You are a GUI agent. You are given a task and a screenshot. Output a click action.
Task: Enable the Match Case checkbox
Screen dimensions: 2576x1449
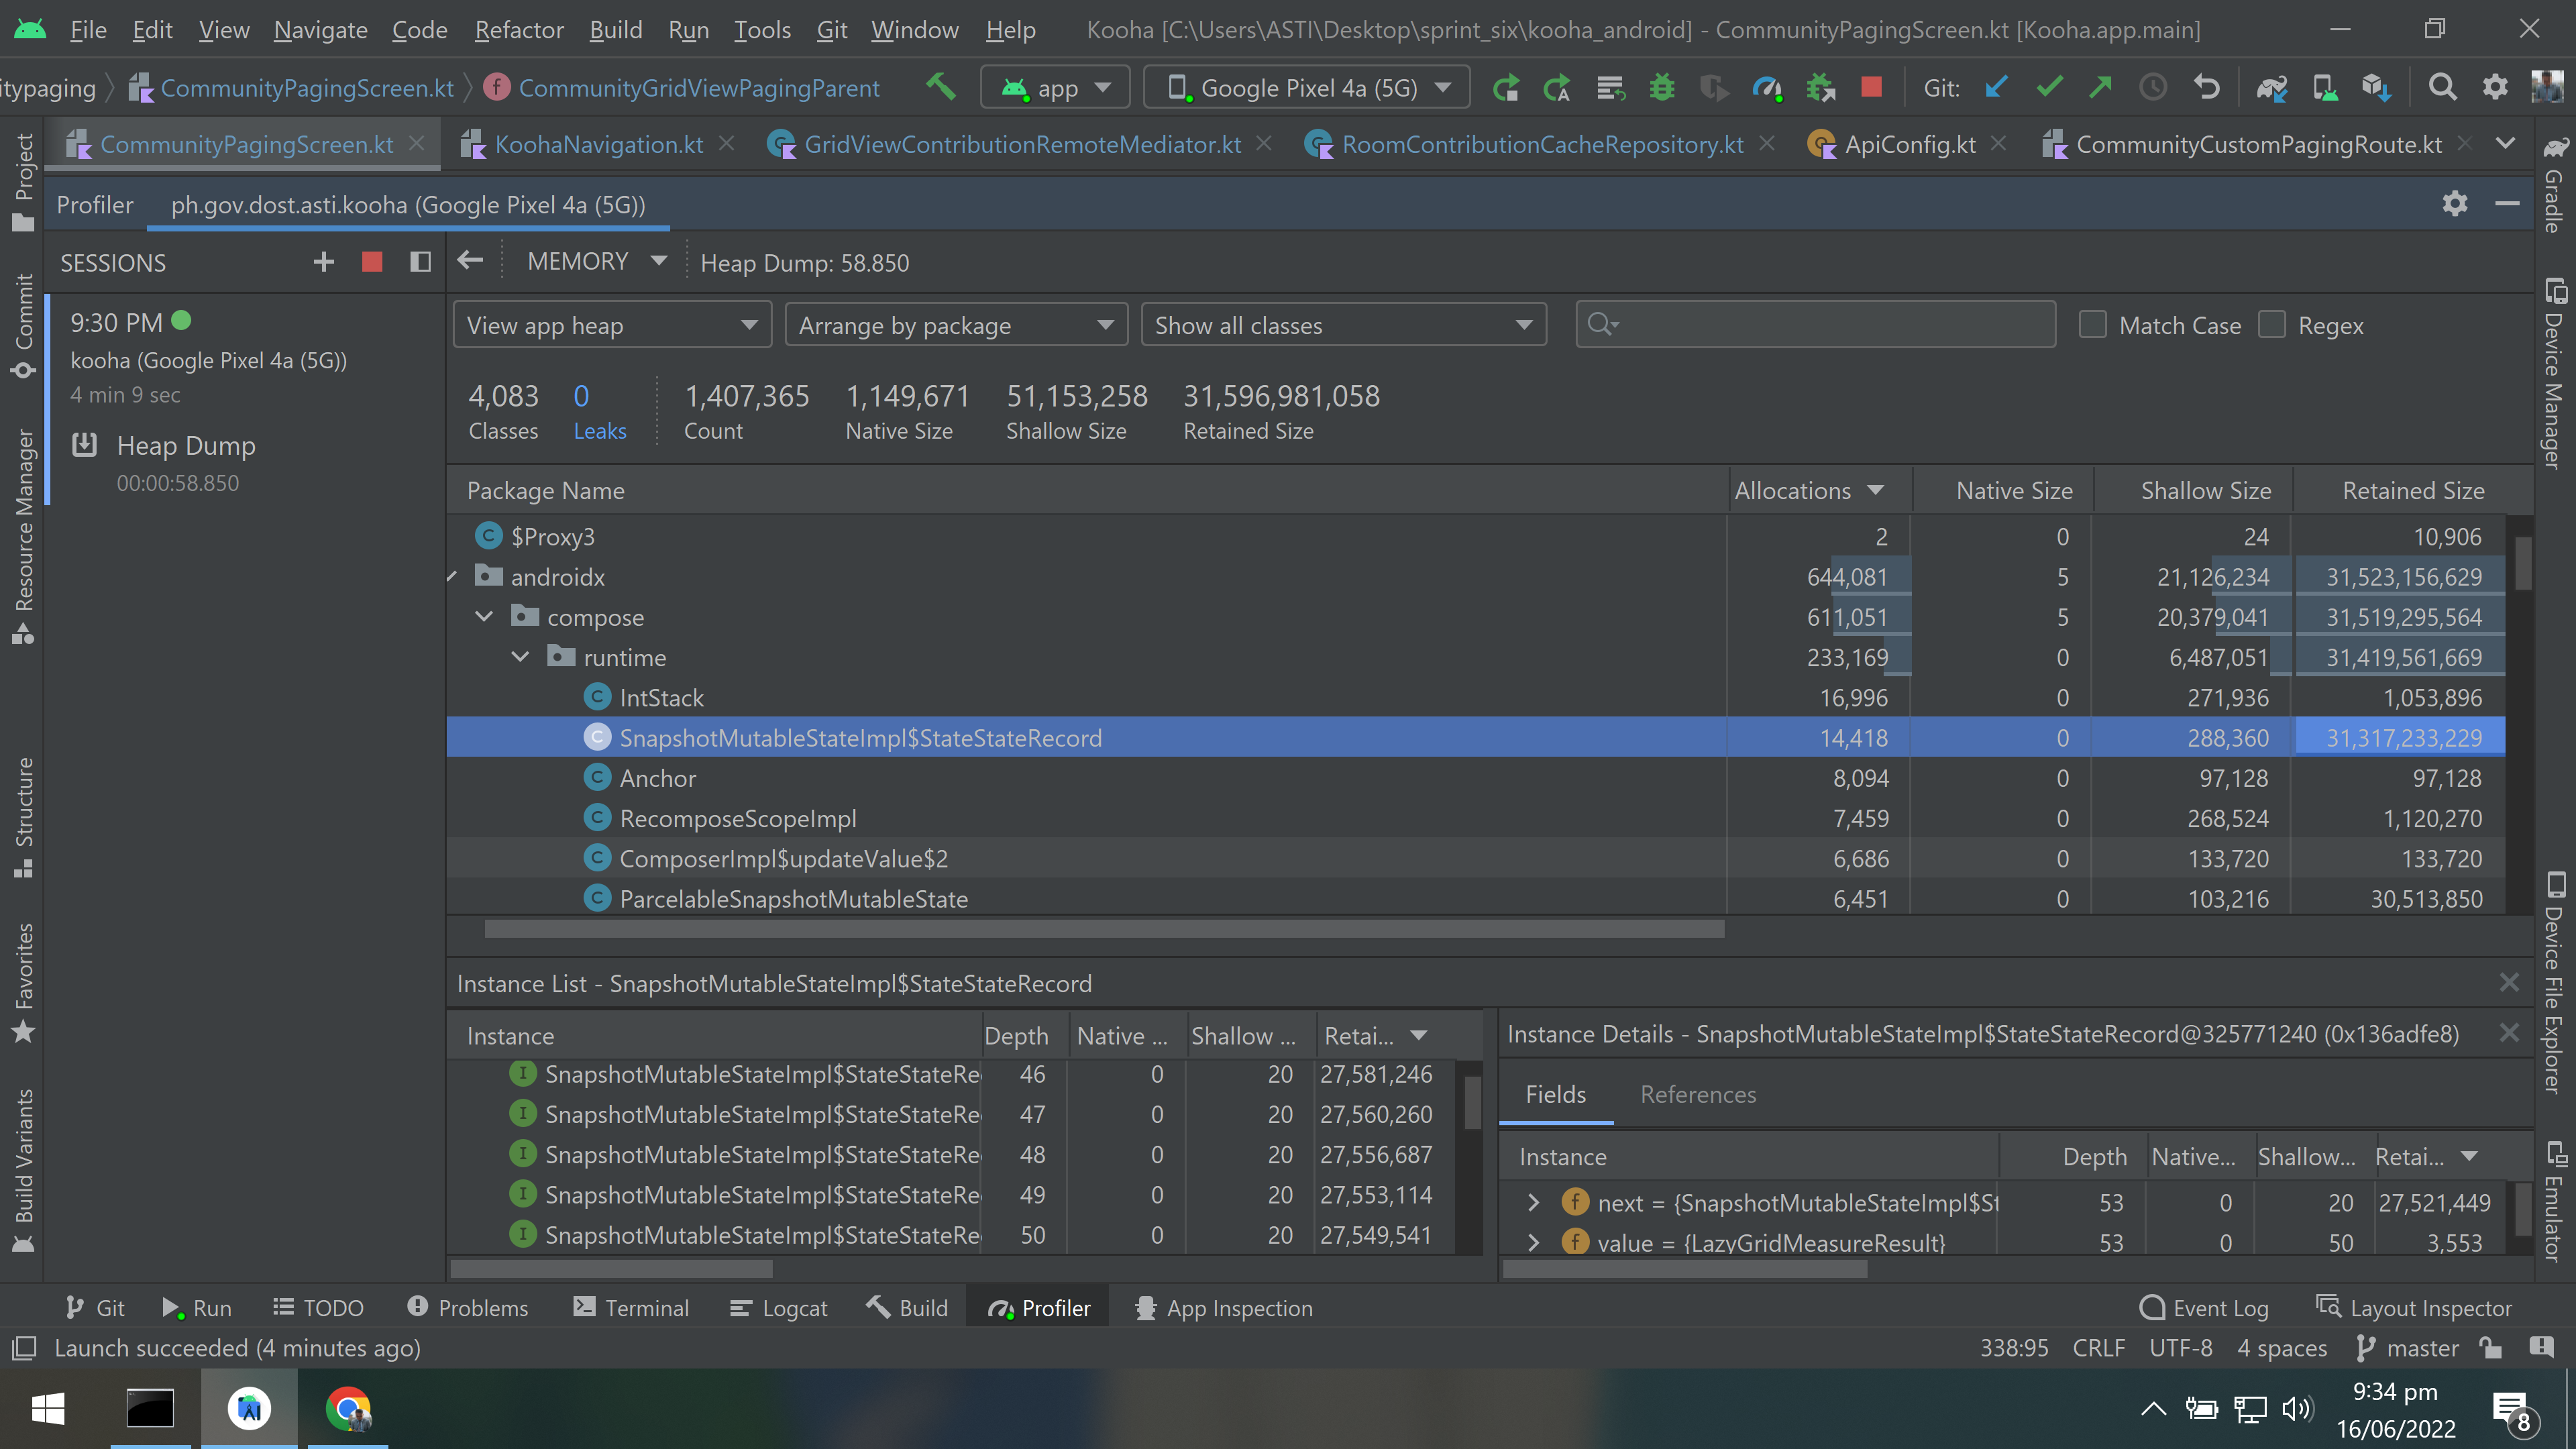click(x=2092, y=325)
